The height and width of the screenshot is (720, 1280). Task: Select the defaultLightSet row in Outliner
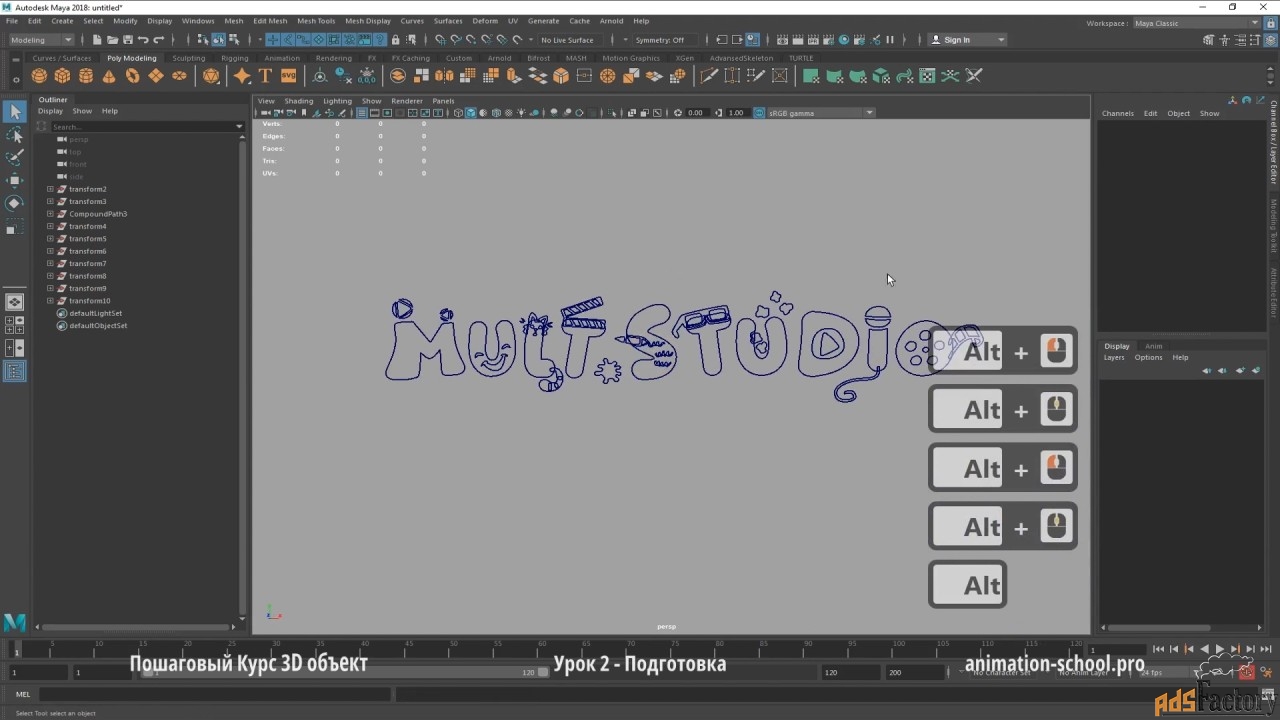(95, 313)
